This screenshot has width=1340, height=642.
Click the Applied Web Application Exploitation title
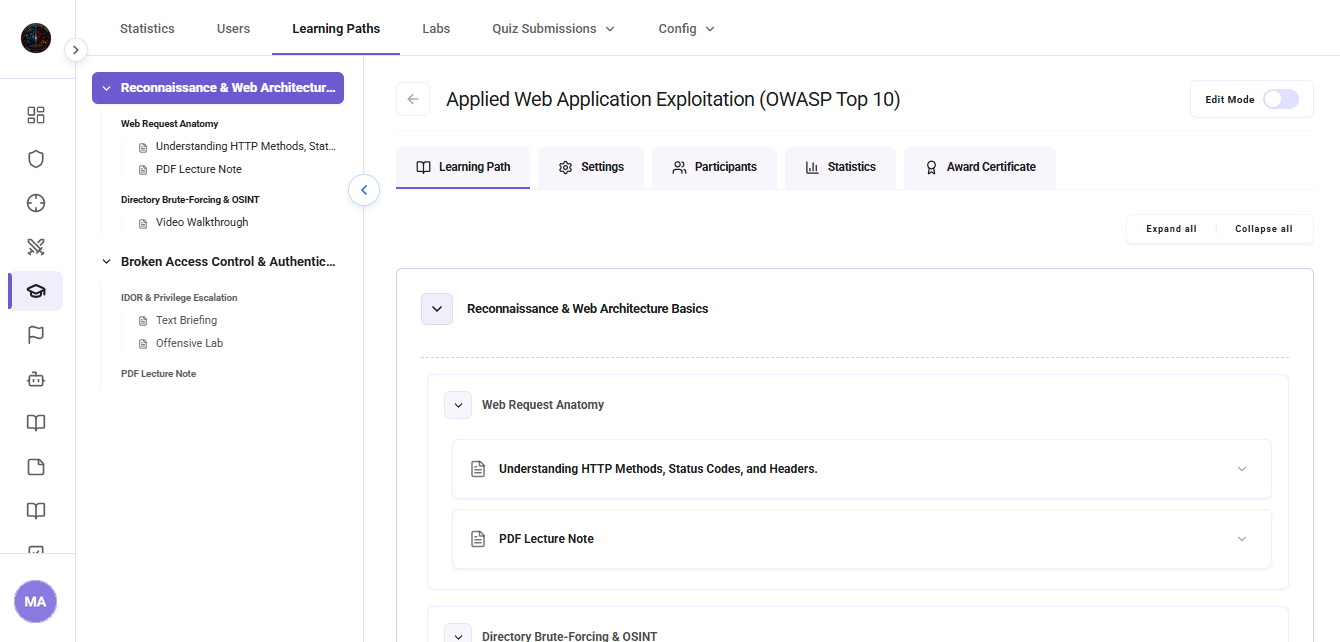[673, 100]
